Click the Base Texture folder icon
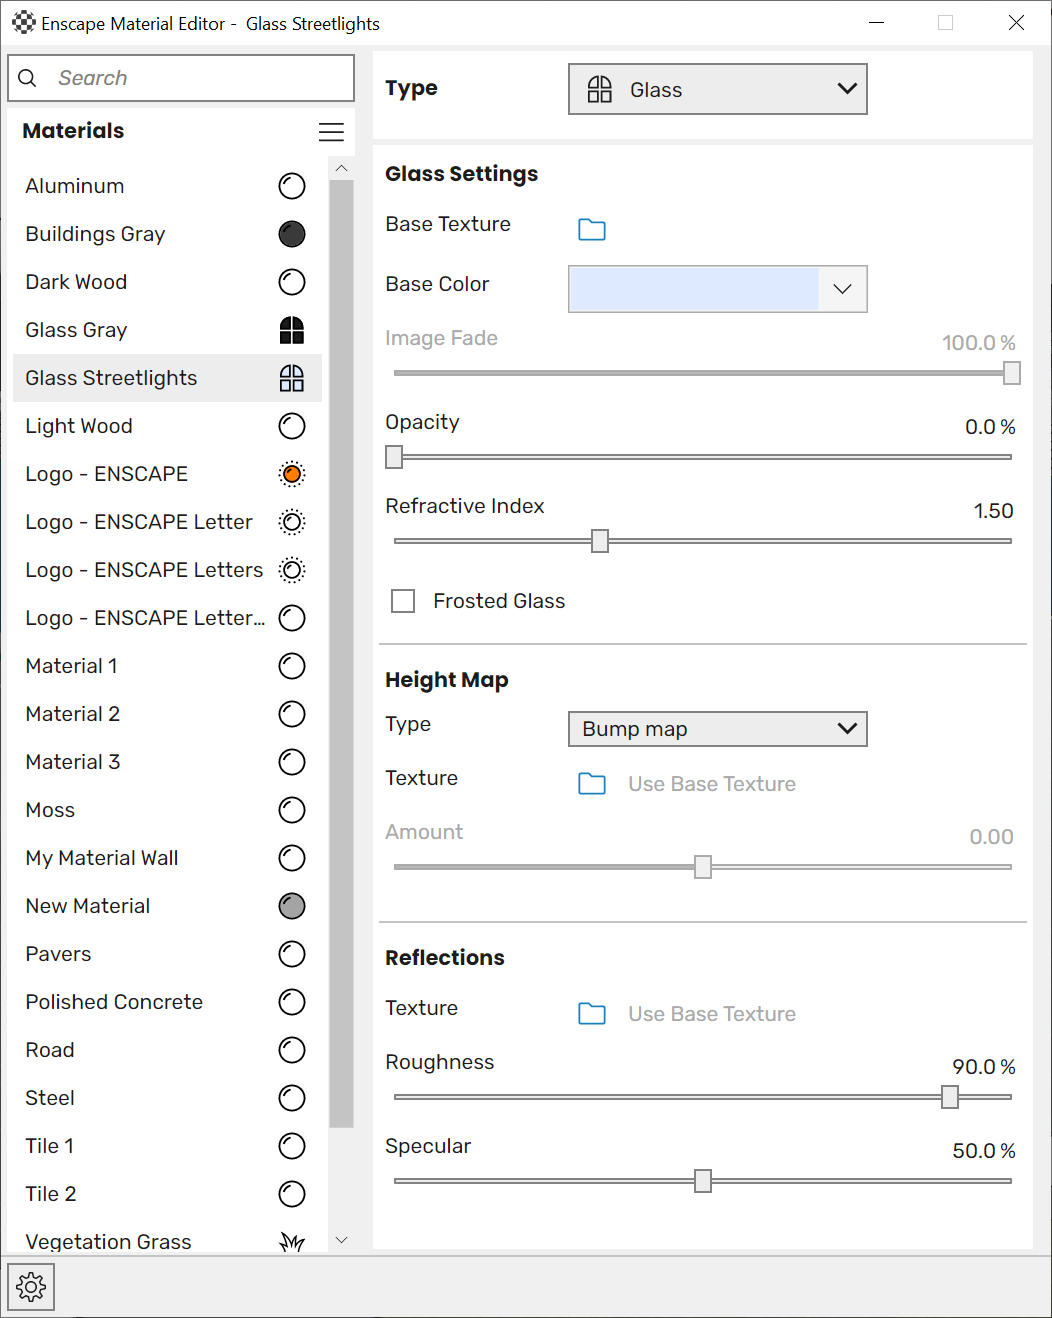Image resolution: width=1052 pixels, height=1318 pixels. 592,230
